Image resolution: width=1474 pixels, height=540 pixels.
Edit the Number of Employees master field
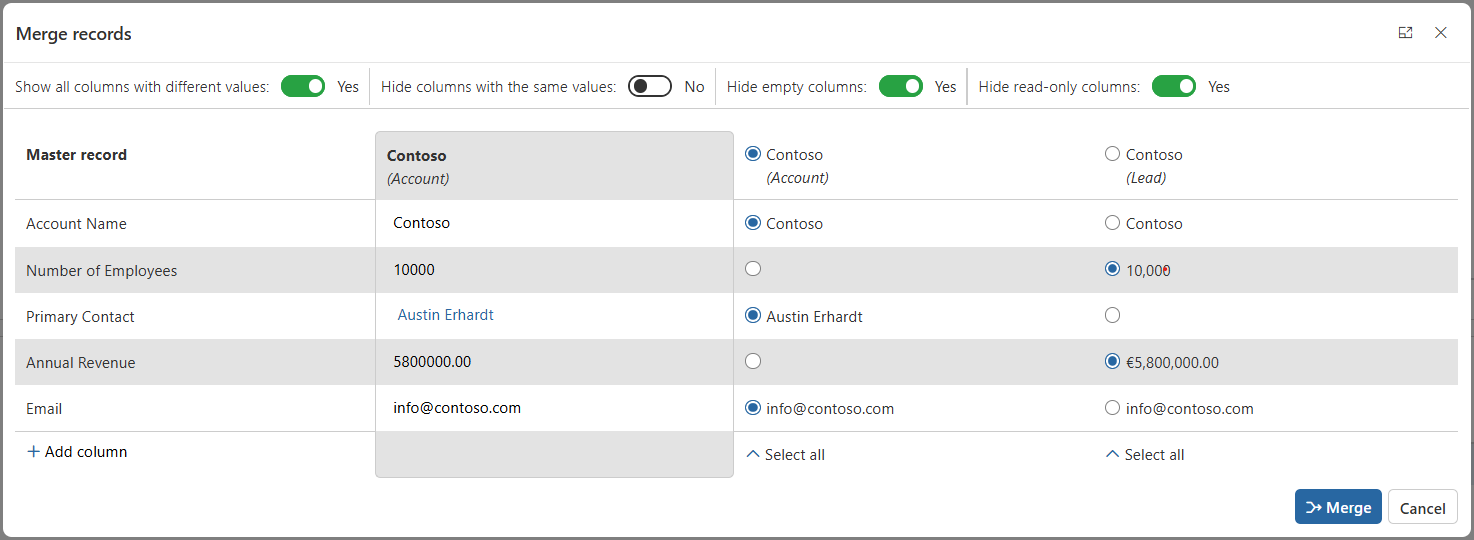point(554,270)
